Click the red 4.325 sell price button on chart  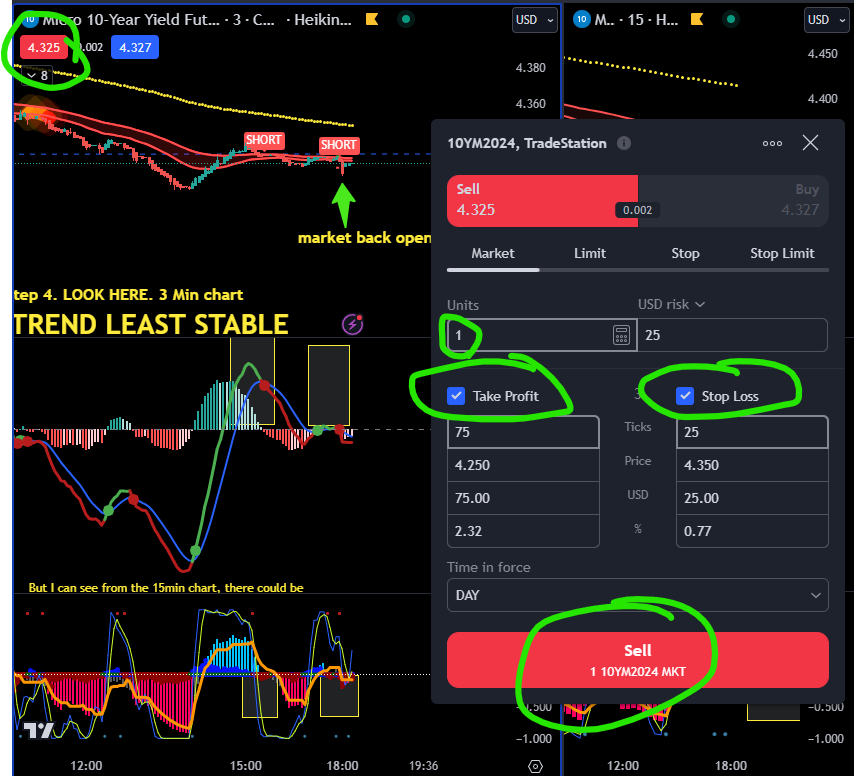pos(44,47)
